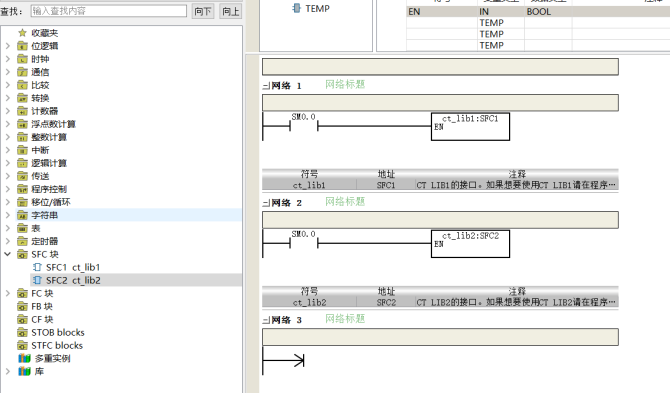Viewport: 671px width, 394px height.
Task: Expand the 通信 tree node
Action: pos(8,72)
